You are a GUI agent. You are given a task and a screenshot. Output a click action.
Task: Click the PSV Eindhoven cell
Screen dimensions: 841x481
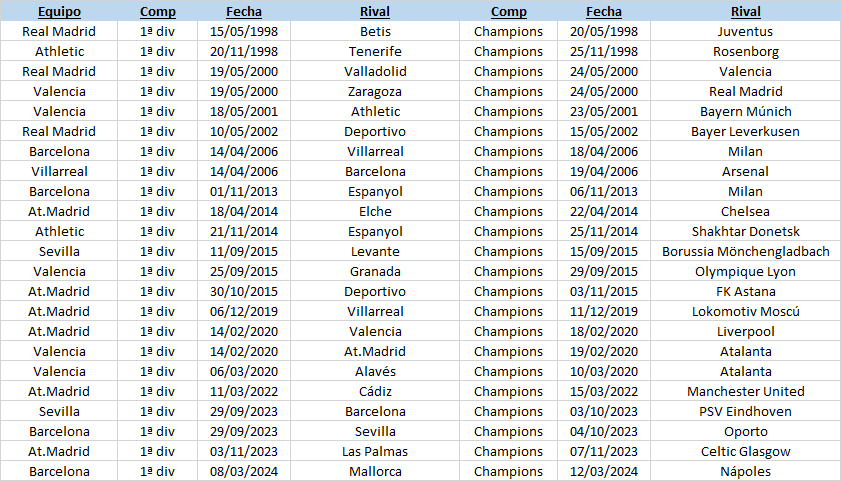[x=745, y=411]
